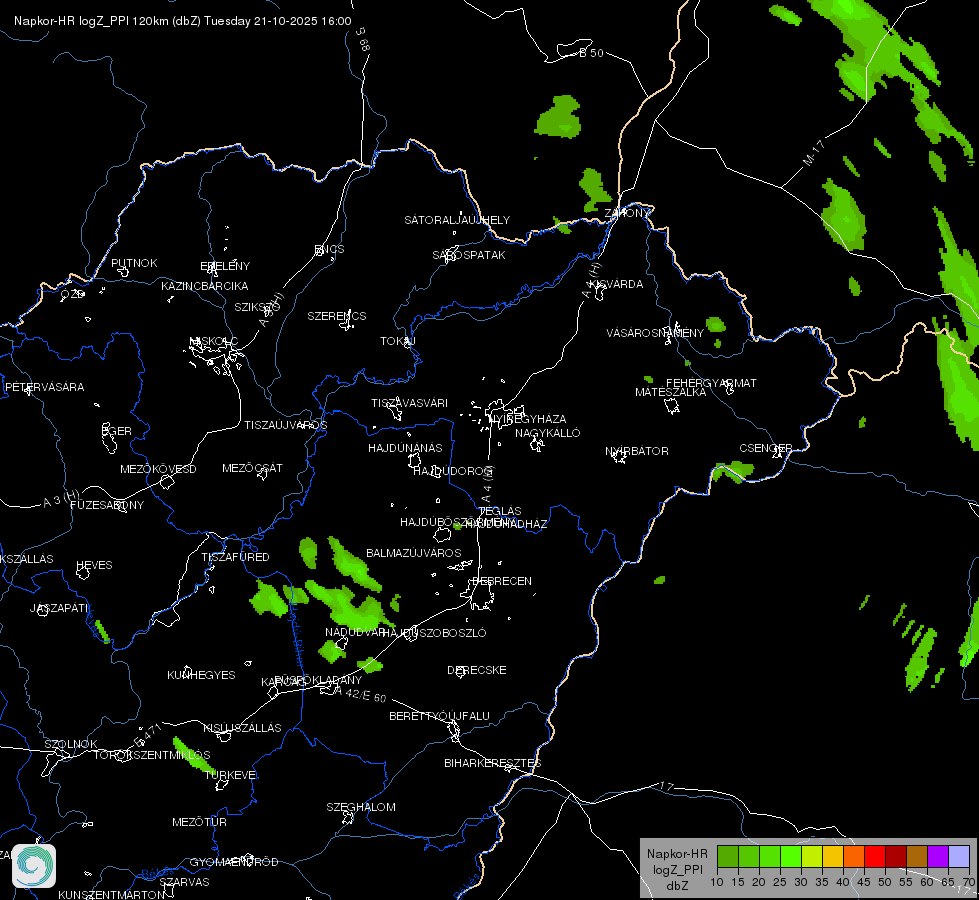
Task: Select the TISZAVASVARI label
Action: pos(410,403)
